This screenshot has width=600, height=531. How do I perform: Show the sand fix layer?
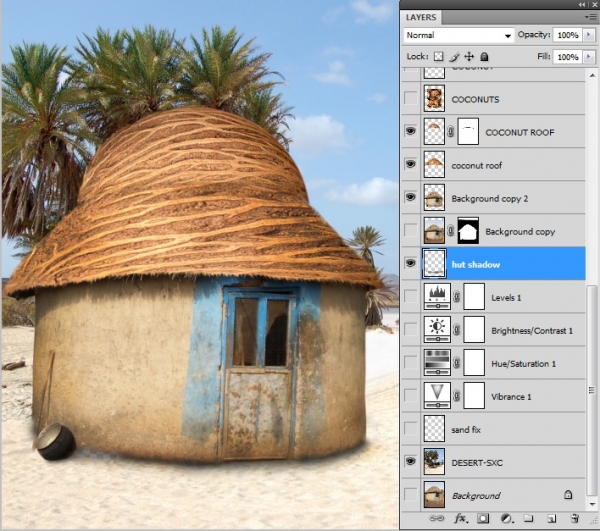411,428
